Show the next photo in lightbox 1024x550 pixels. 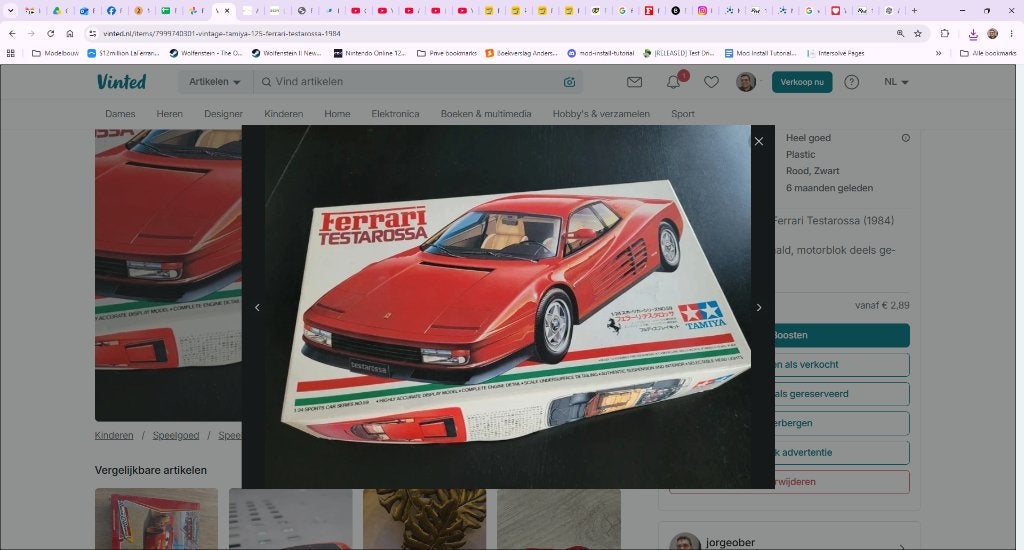(758, 307)
